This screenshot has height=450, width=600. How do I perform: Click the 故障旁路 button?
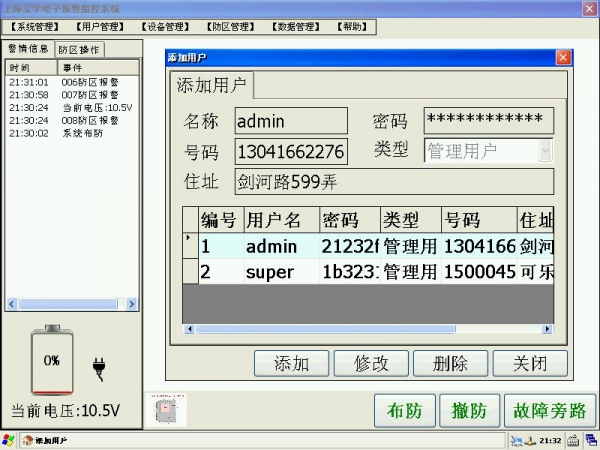(x=551, y=410)
